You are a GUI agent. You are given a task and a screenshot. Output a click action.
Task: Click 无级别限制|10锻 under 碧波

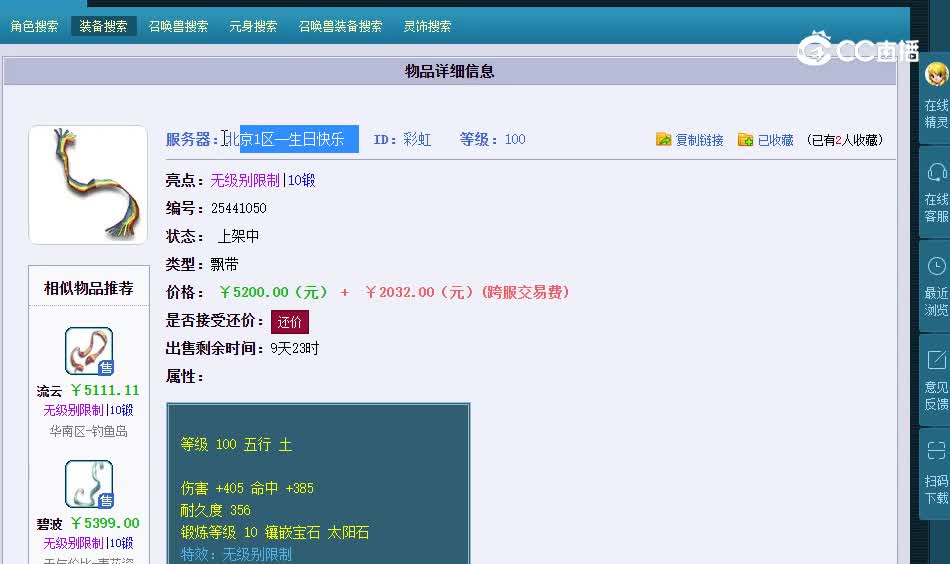click(88, 543)
